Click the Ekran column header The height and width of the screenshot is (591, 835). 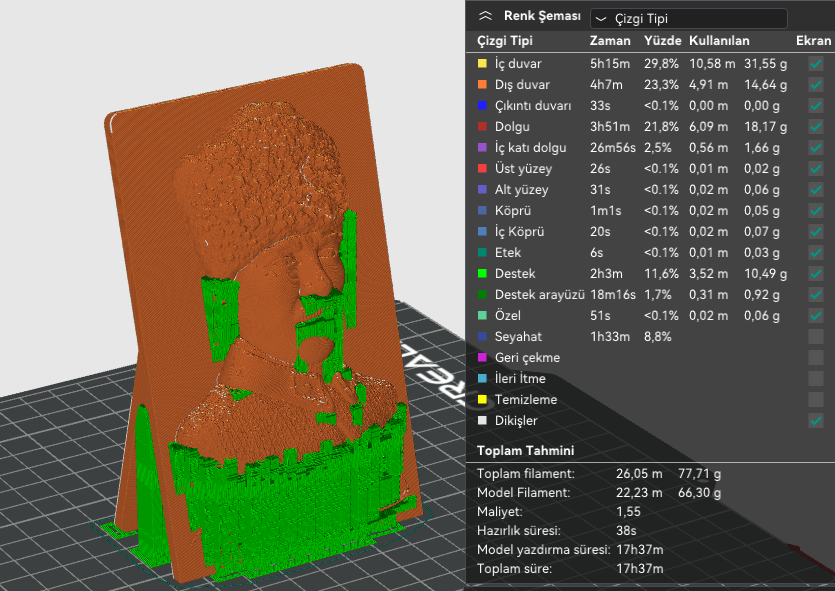(813, 41)
